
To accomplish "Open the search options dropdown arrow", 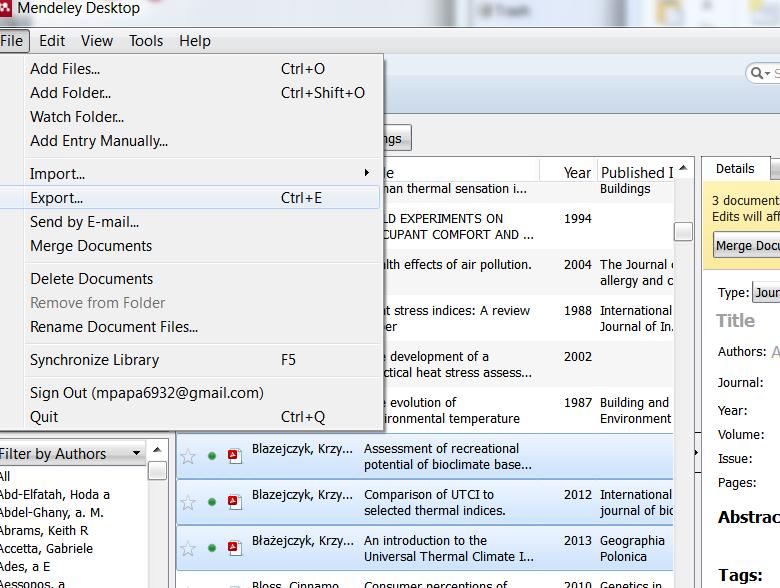I will (x=768, y=74).
